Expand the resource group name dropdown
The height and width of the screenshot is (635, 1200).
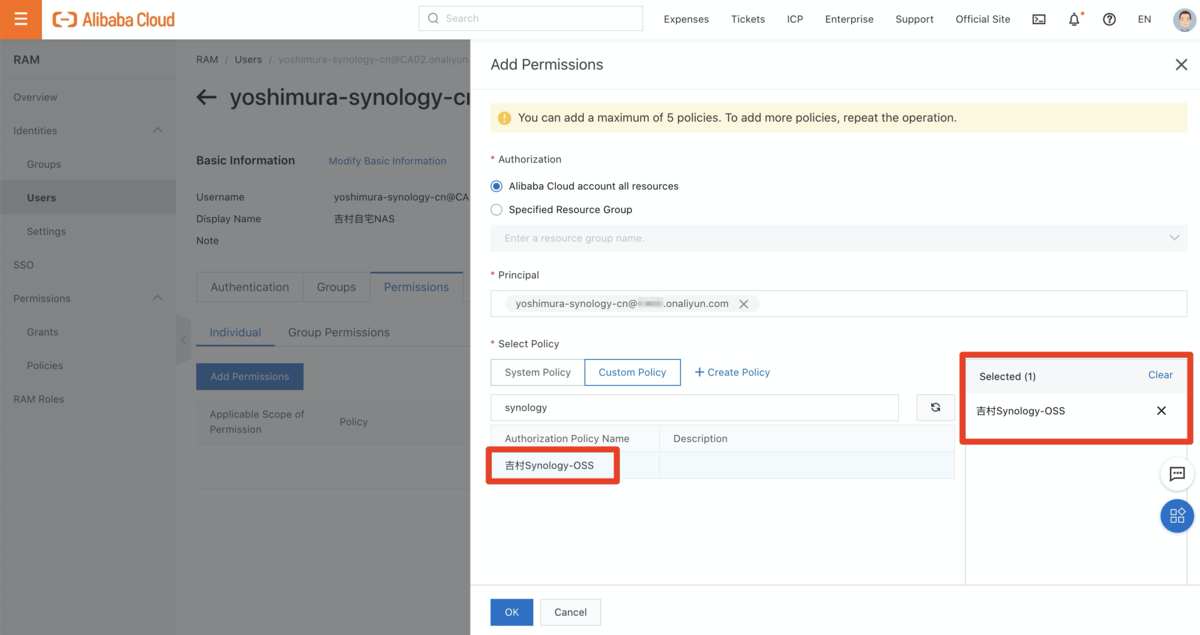click(1174, 238)
